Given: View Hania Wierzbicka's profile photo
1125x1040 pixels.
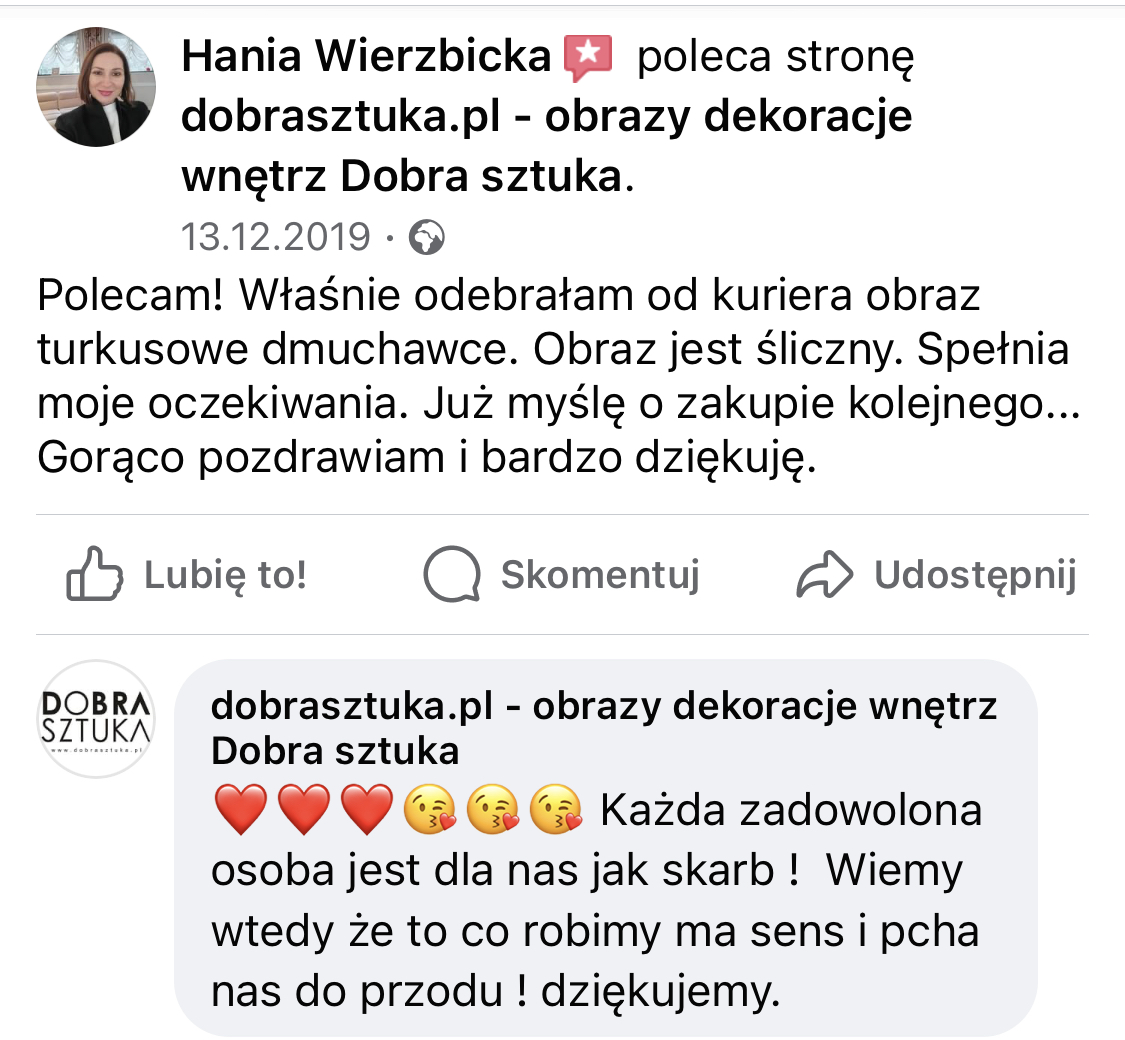Looking at the screenshot, I should click(96, 88).
